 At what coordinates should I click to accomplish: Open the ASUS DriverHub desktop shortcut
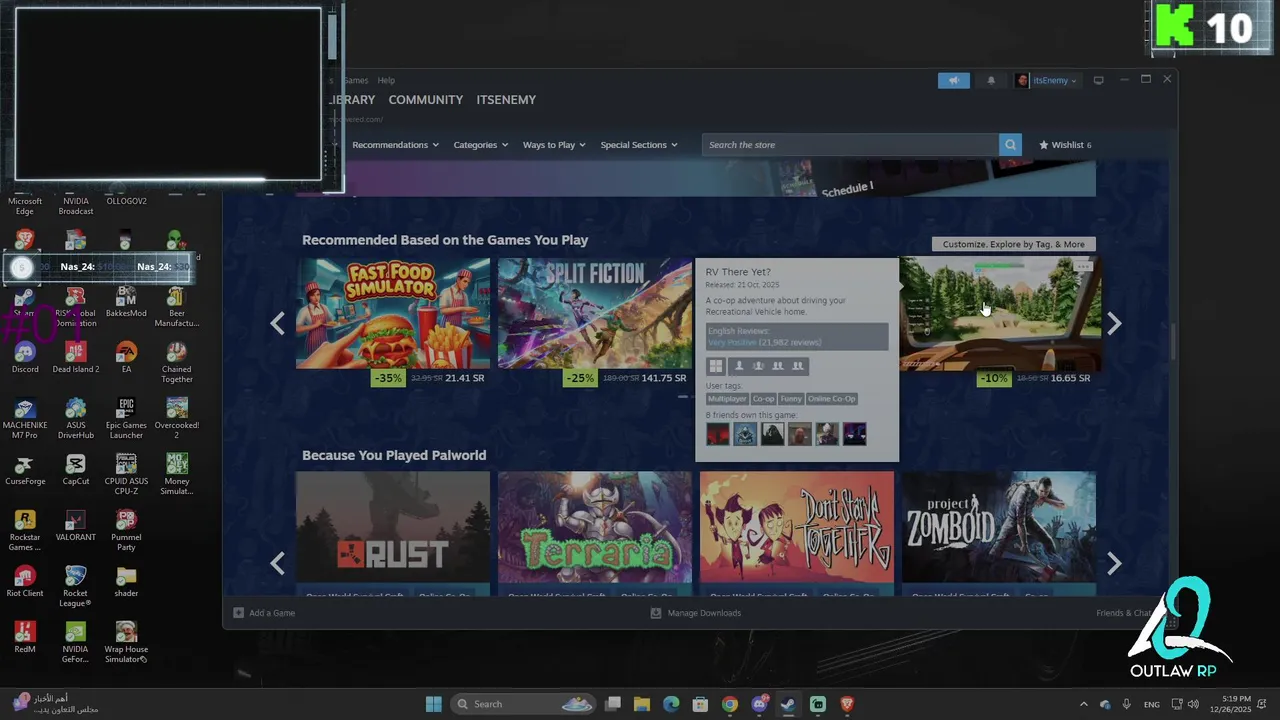coord(76,419)
